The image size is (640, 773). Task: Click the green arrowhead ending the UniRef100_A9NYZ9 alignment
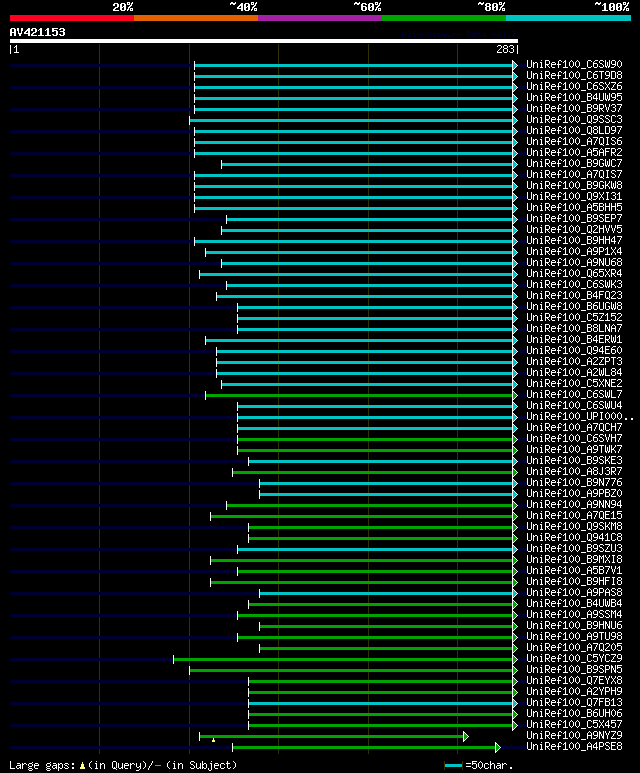[x=466, y=737]
